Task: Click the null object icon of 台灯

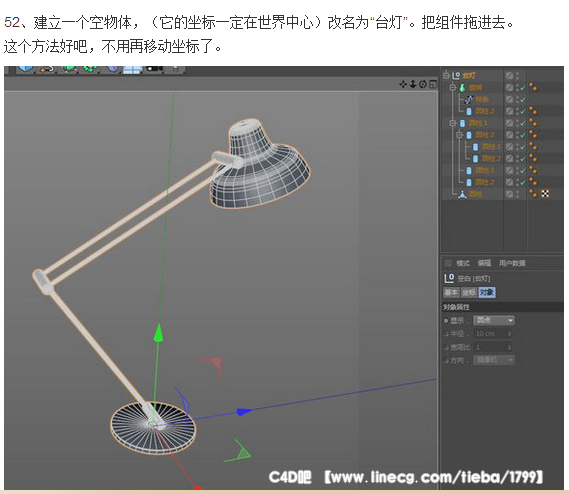Action: point(456,75)
